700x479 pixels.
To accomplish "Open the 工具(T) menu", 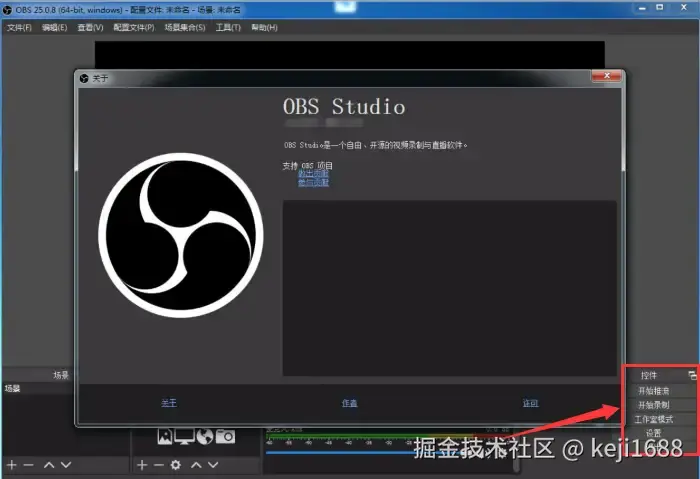I will click(x=228, y=28).
